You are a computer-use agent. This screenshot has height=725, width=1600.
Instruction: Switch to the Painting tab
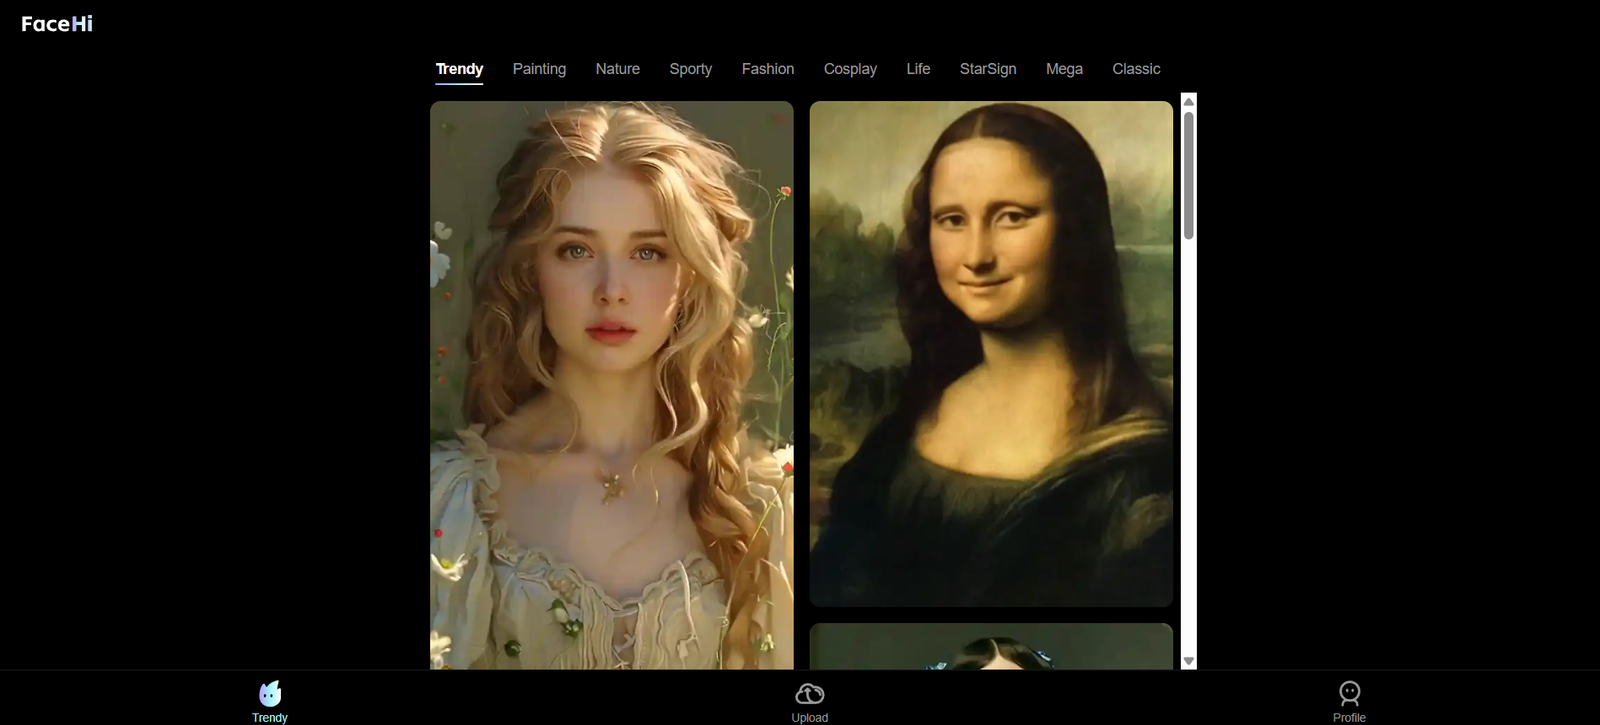coord(539,69)
